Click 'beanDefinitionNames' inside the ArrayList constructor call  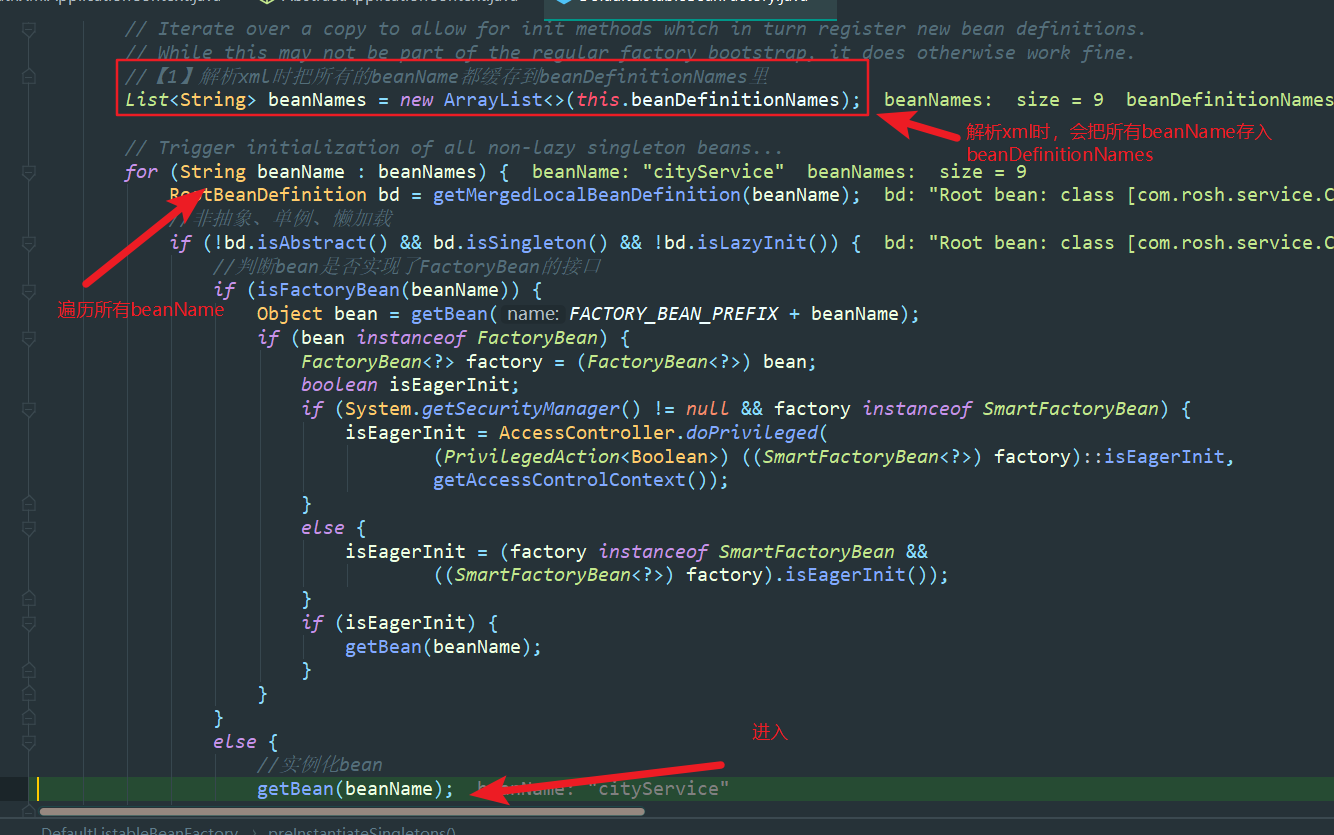[x=735, y=100]
